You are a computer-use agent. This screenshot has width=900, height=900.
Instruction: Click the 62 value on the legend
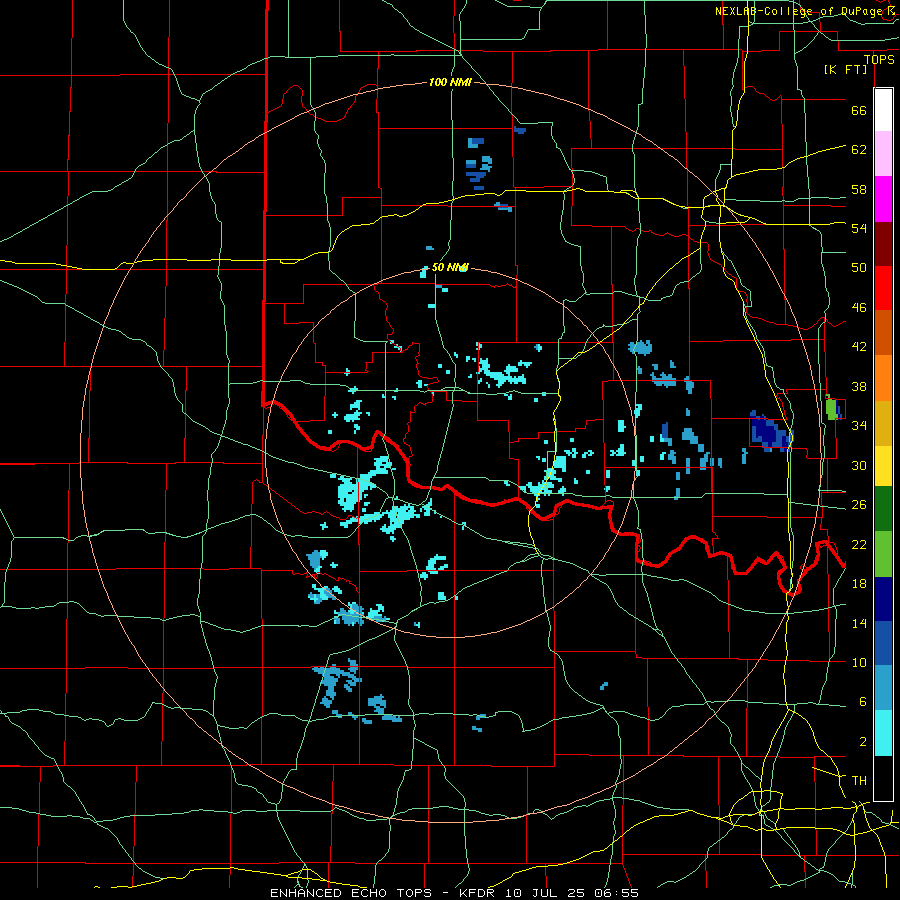point(859,150)
